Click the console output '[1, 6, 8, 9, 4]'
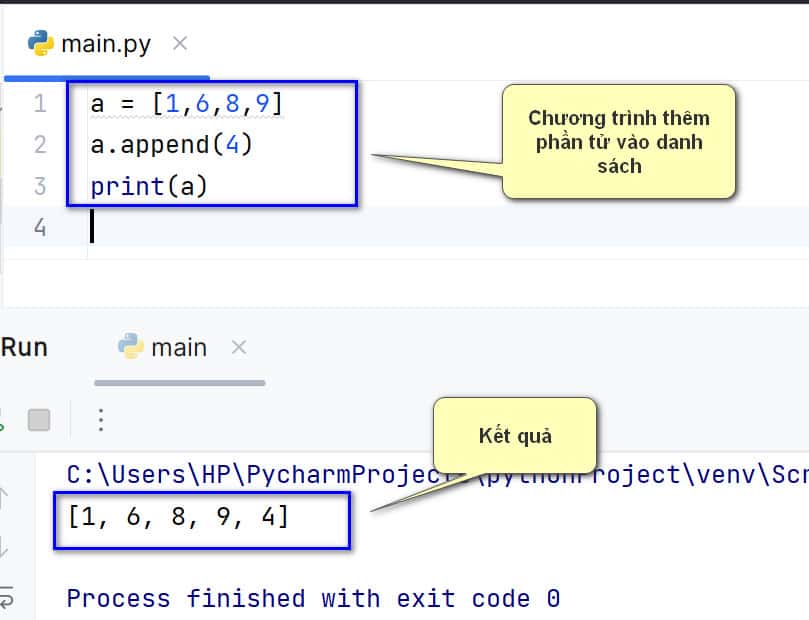 (179, 516)
